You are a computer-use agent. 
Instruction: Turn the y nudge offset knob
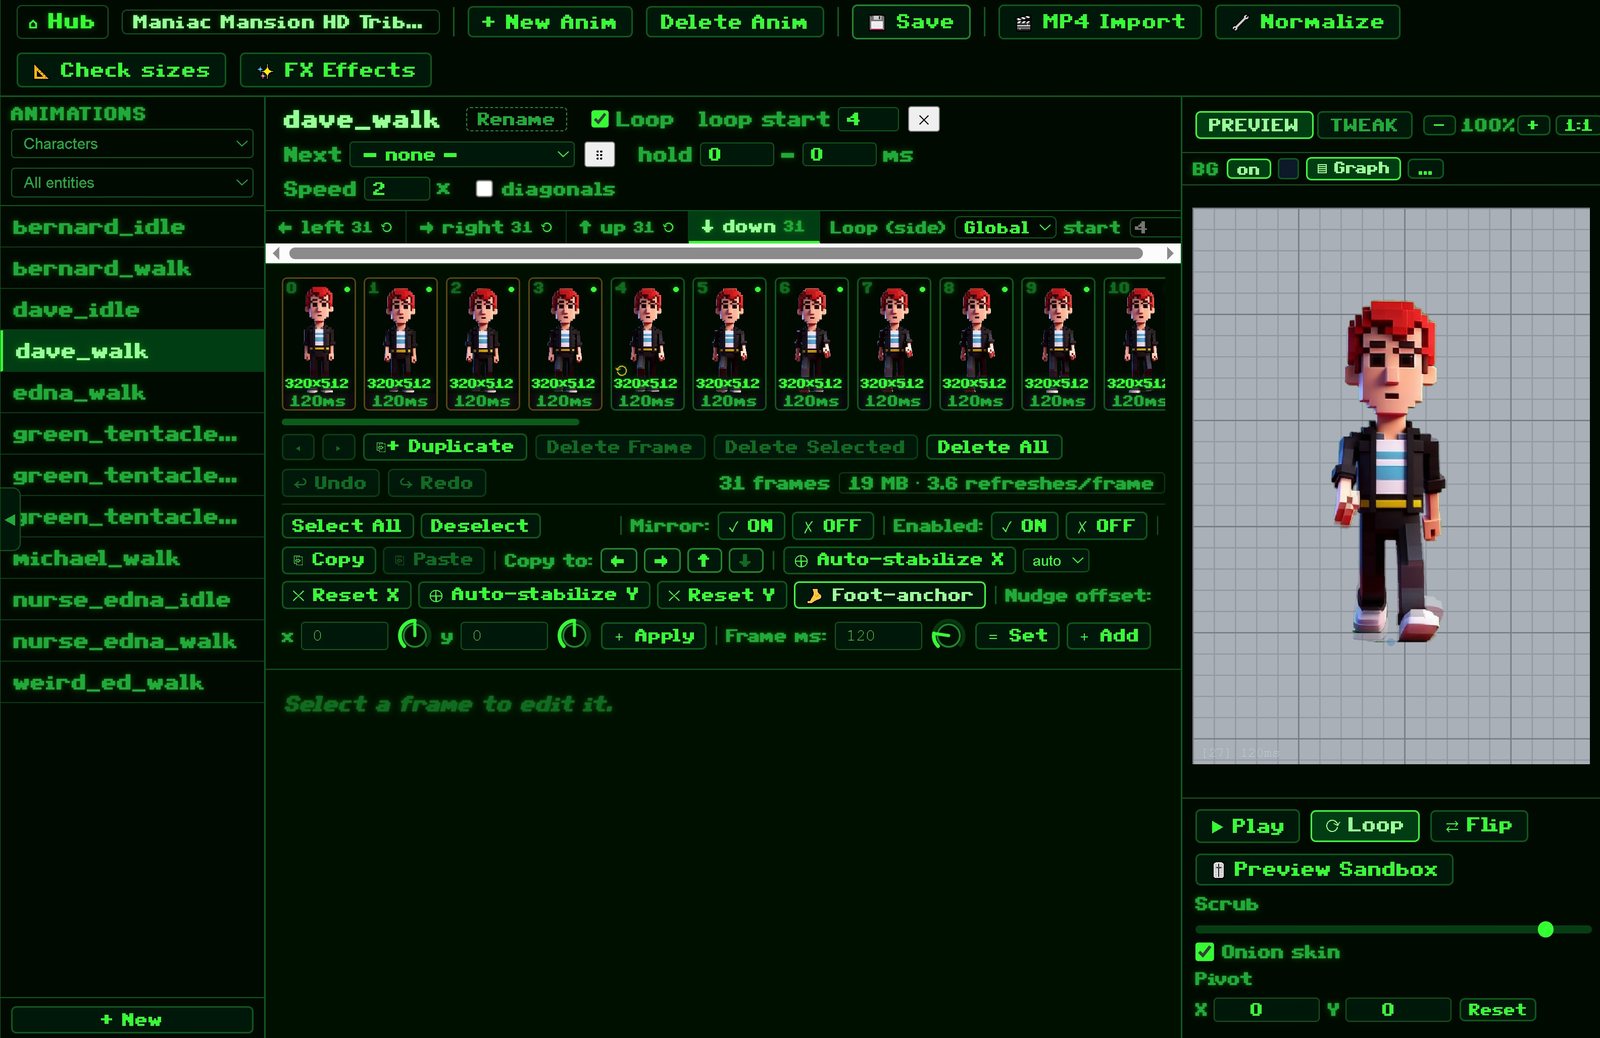pos(572,635)
